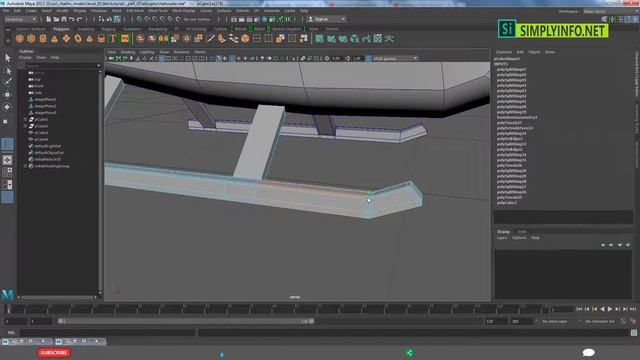Image resolution: width=640 pixels, height=360 pixels.
Task: Open the Sign In dropdown
Action: coord(327,19)
